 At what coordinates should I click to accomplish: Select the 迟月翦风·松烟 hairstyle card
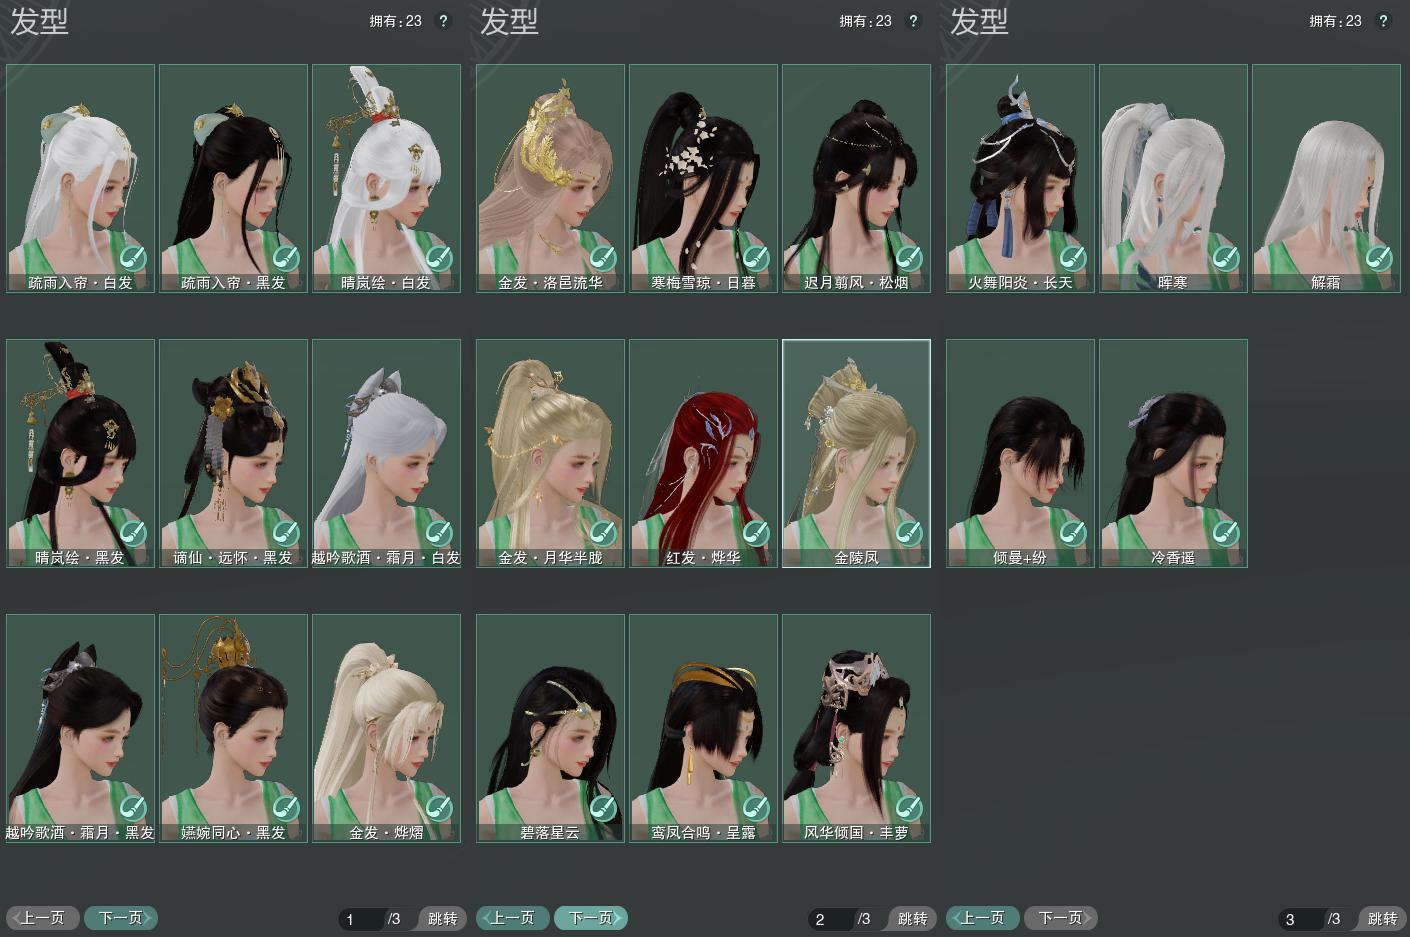click(857, 179)
